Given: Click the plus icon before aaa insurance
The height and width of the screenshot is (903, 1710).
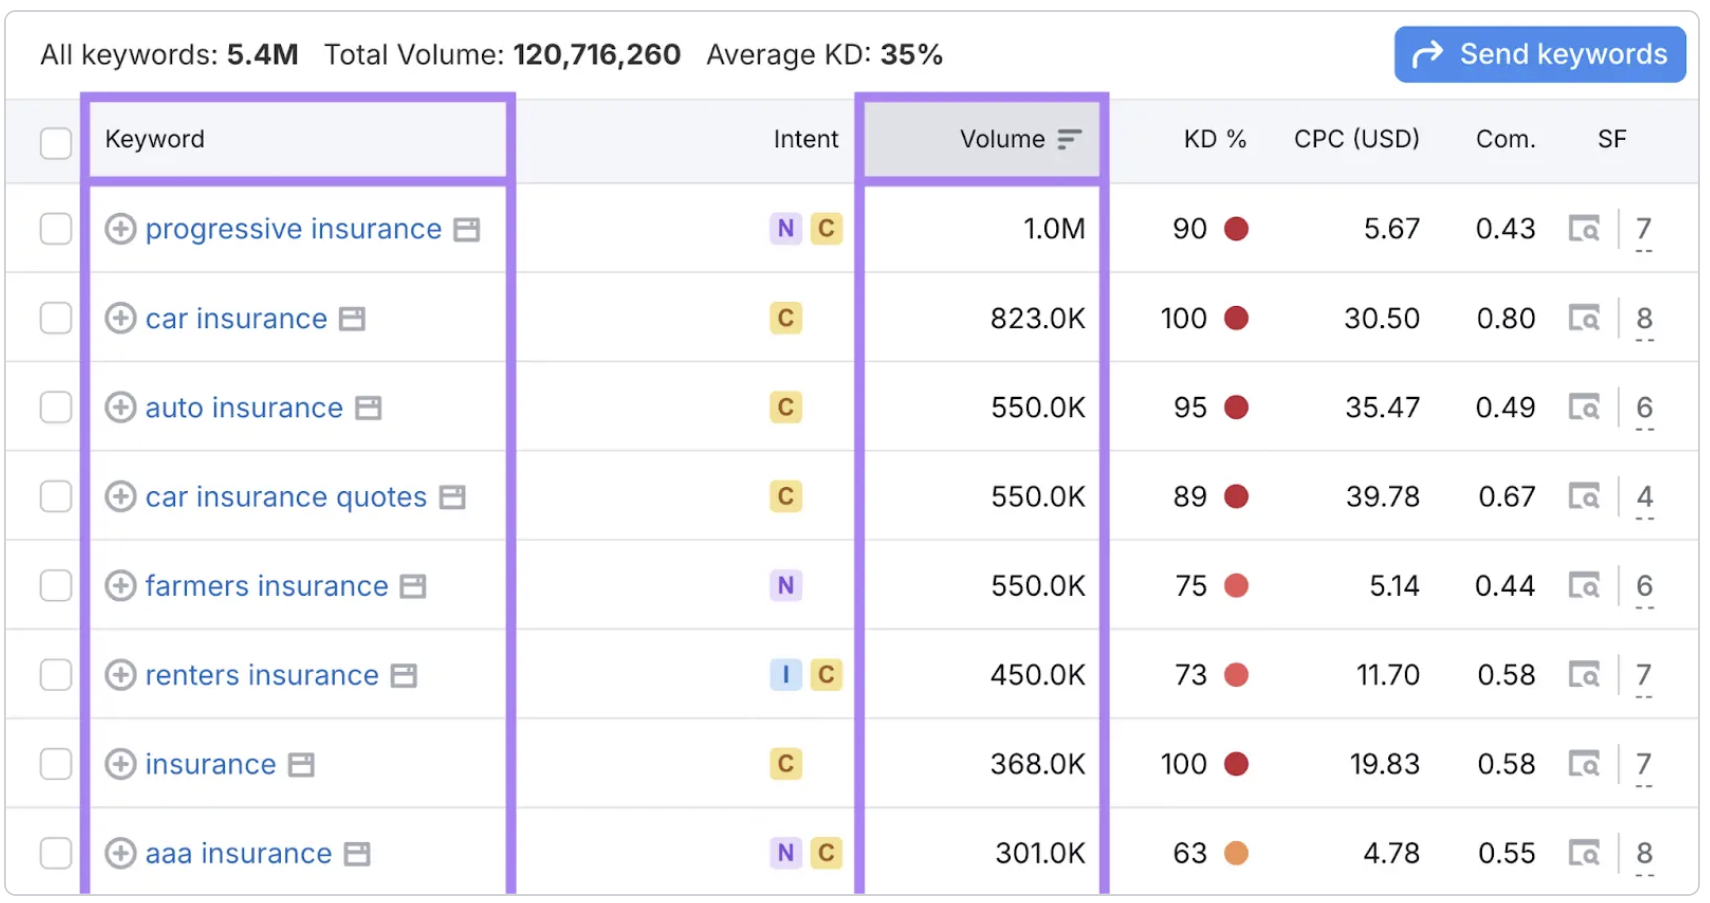Looking at the screenshot, I should [120, 853].
